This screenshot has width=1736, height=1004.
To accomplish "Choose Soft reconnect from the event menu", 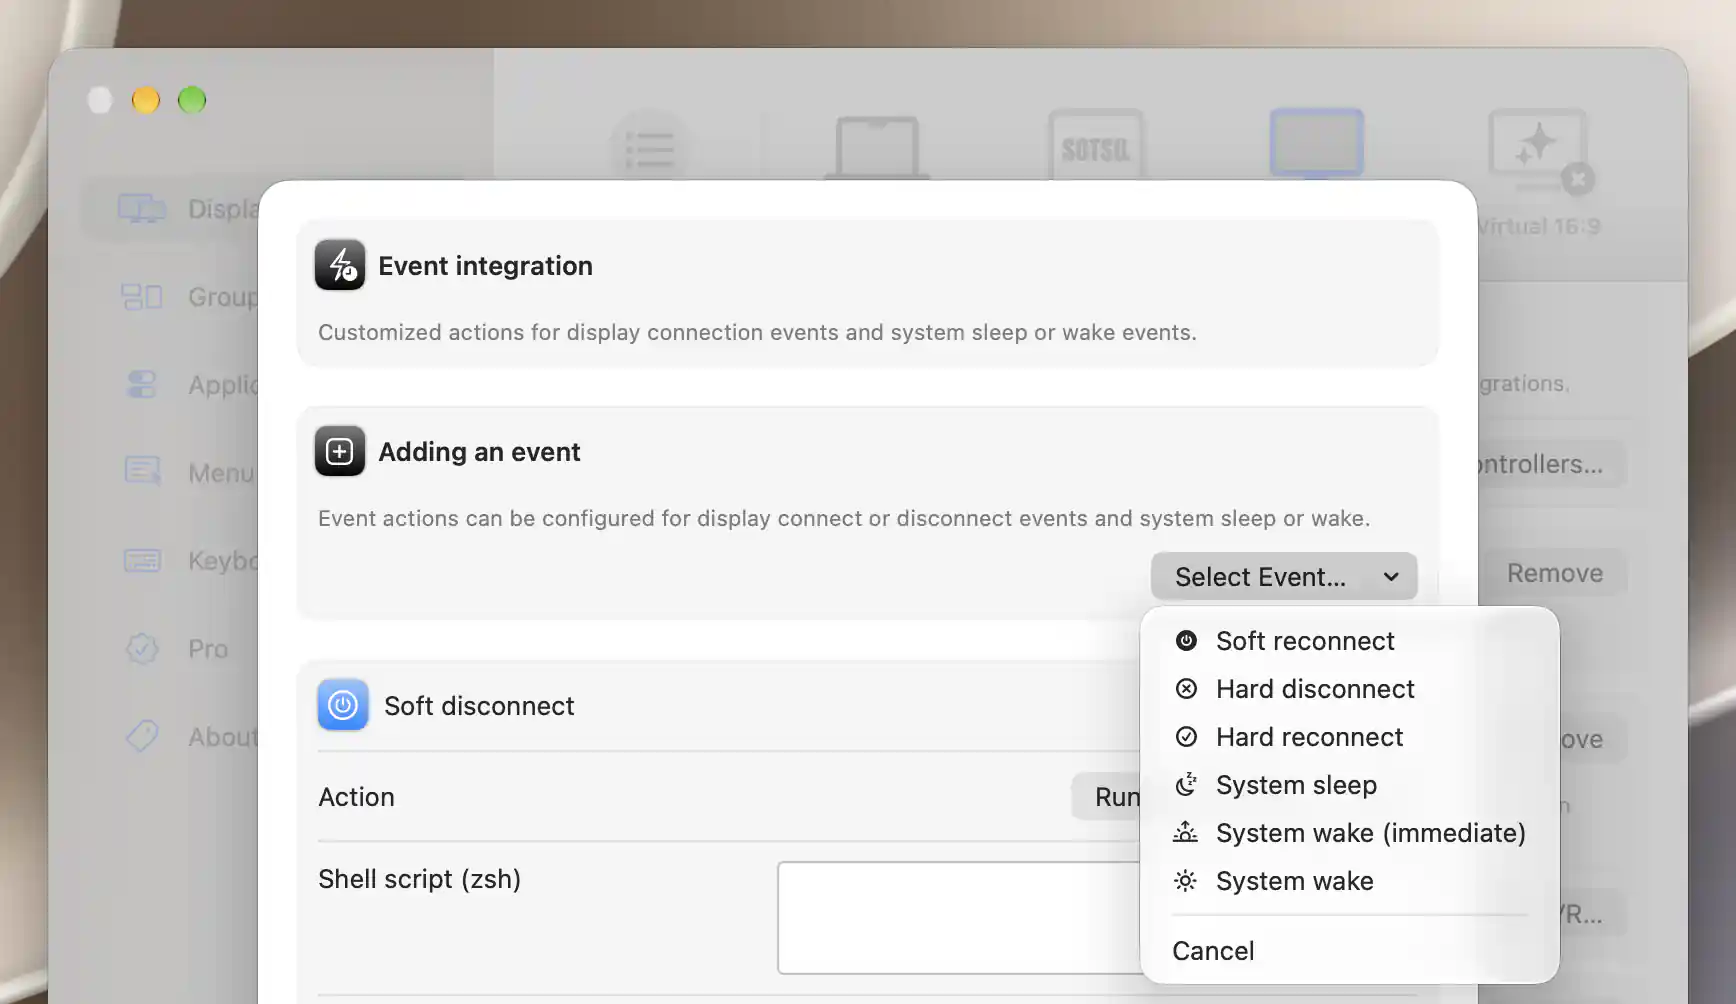I will pos(1349,641).
